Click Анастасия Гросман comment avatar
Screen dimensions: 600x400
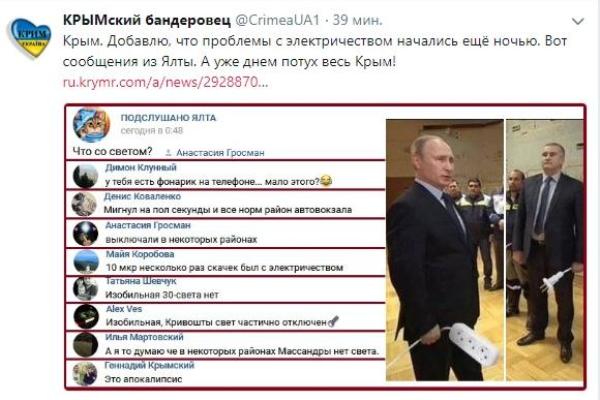click(86, 233)
